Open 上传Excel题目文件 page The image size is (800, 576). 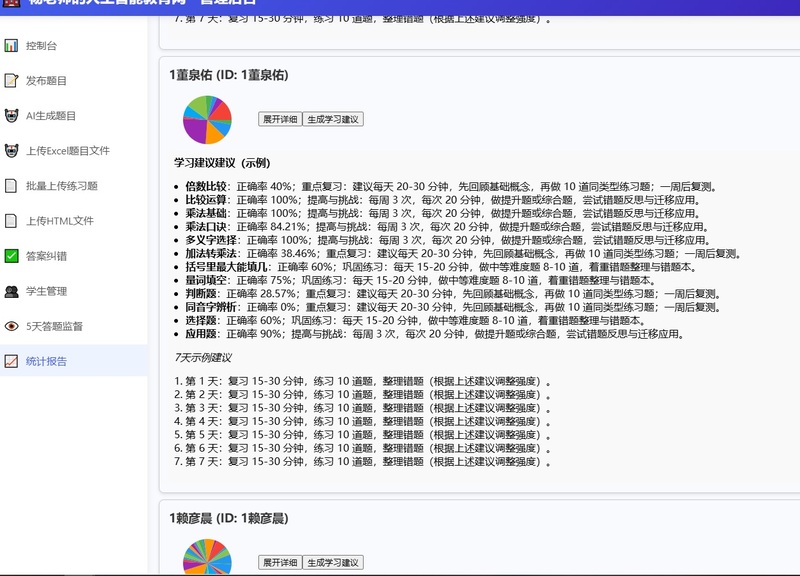74,151
